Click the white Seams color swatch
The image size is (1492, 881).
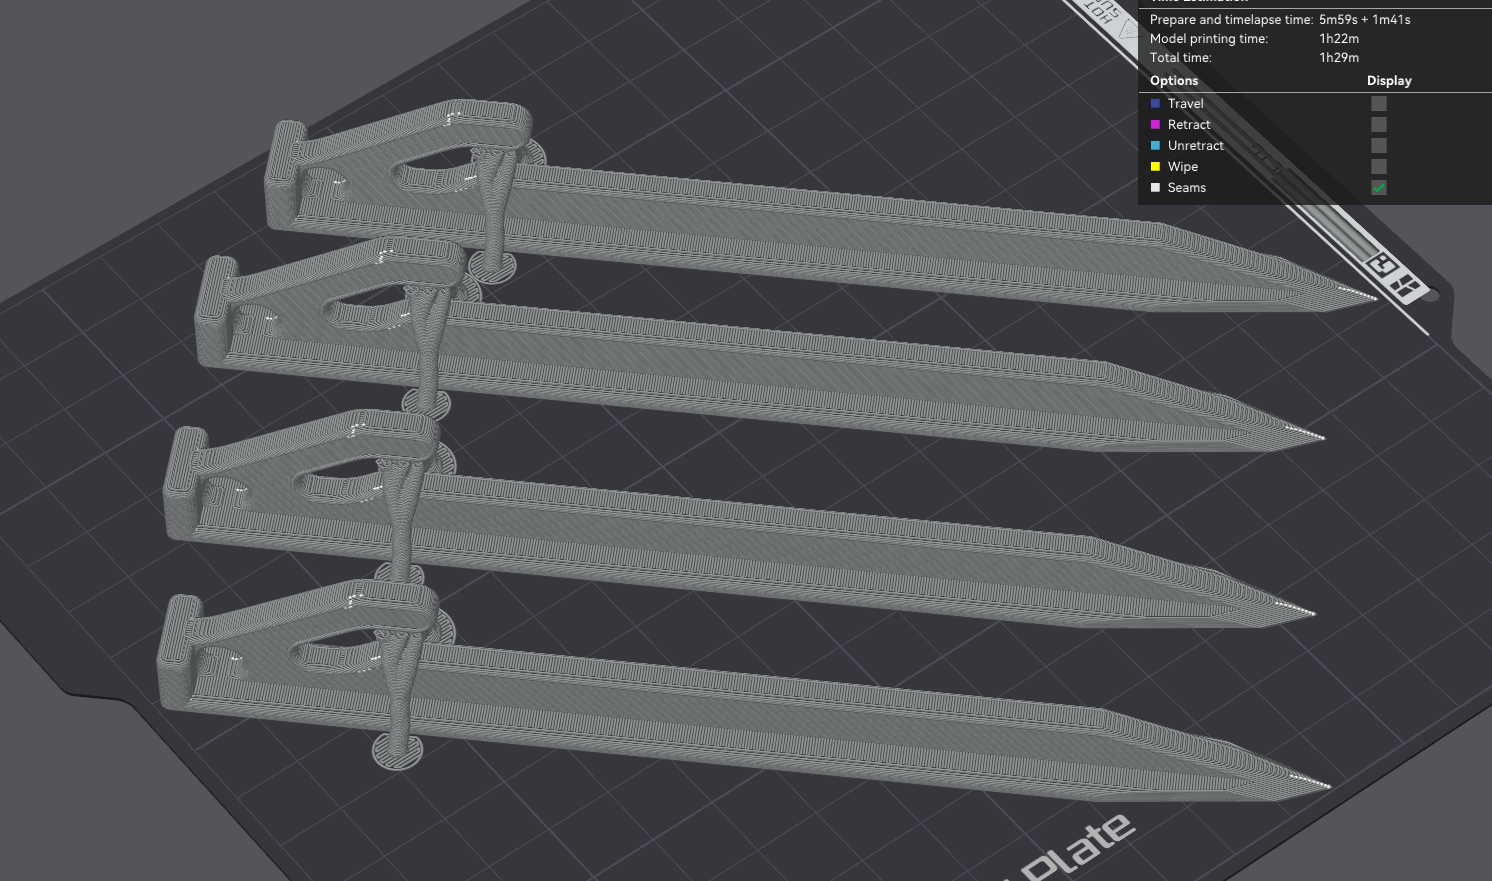(1155, 187)
